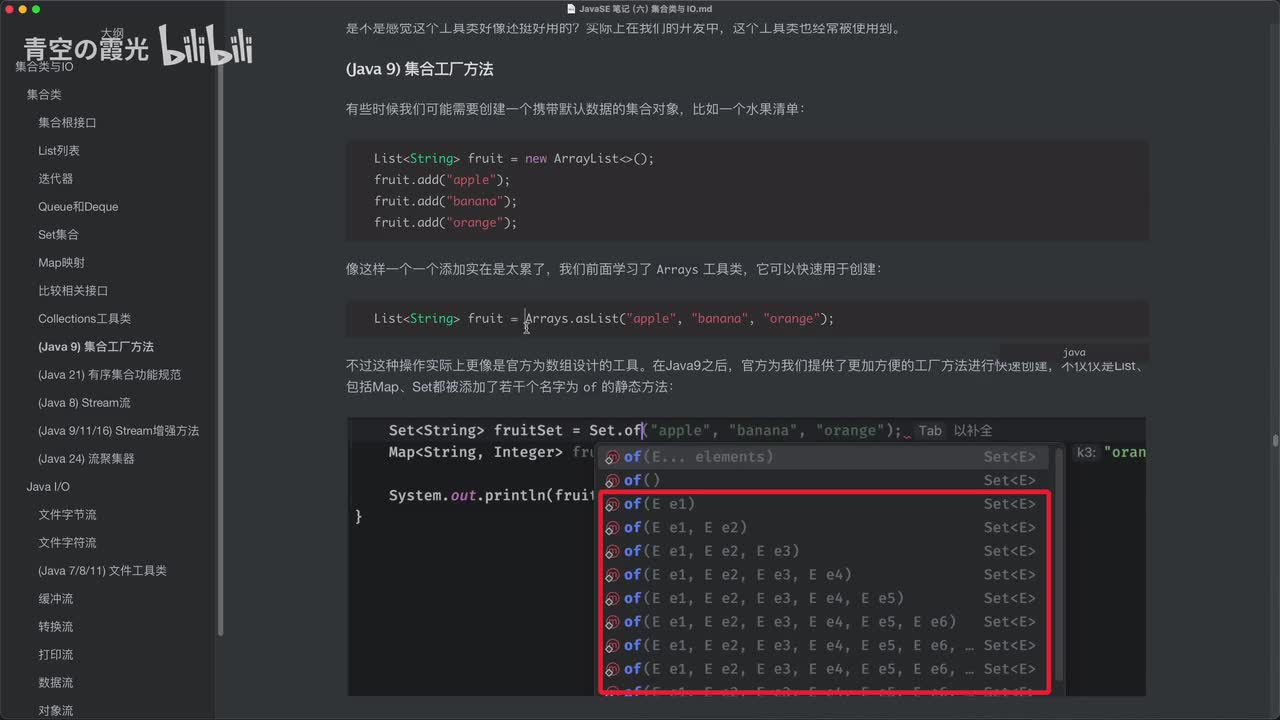This screenshot has height=720, width=1280.
Task: Go to 文件字节流 section
Action: point(67,514)
